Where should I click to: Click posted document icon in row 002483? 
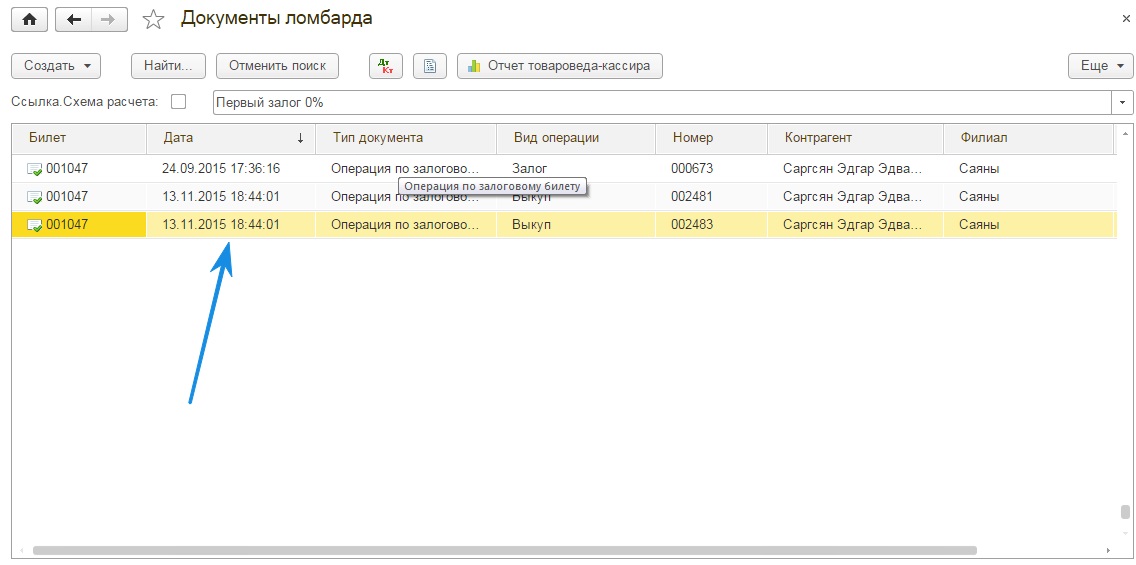coord(34,225)
